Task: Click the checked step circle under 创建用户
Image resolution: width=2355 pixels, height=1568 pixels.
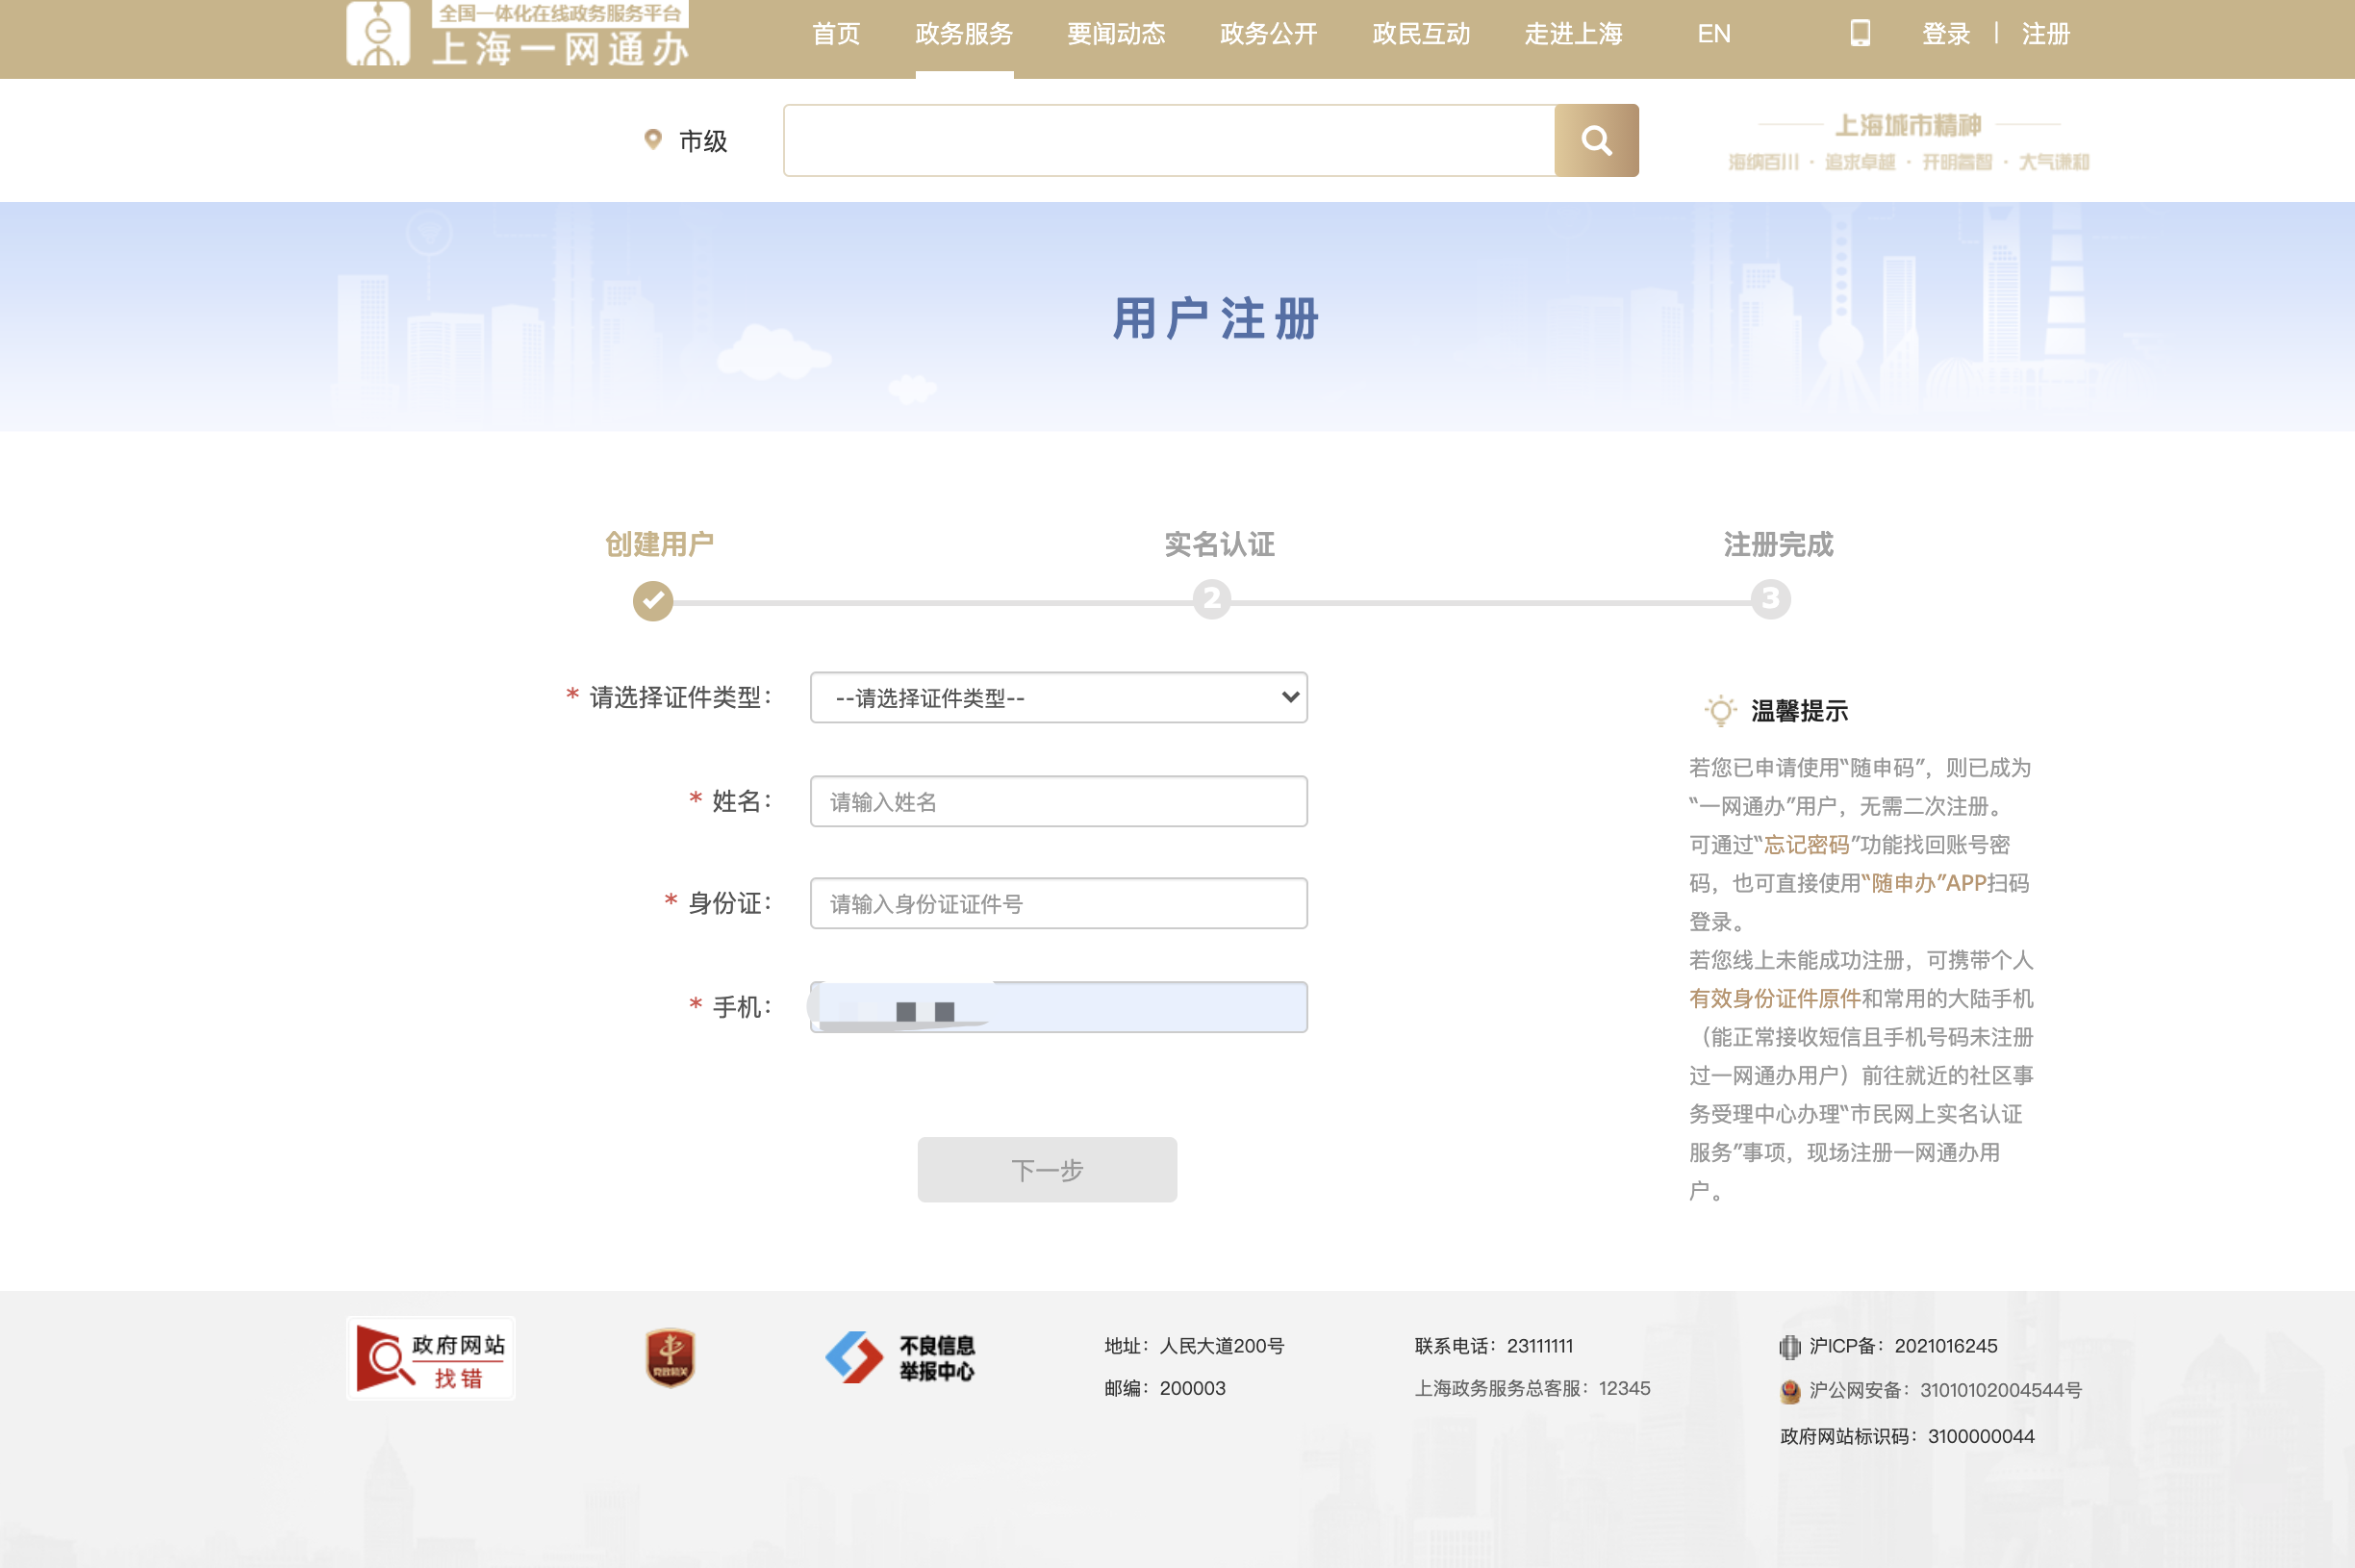Action: coord(653,600)
